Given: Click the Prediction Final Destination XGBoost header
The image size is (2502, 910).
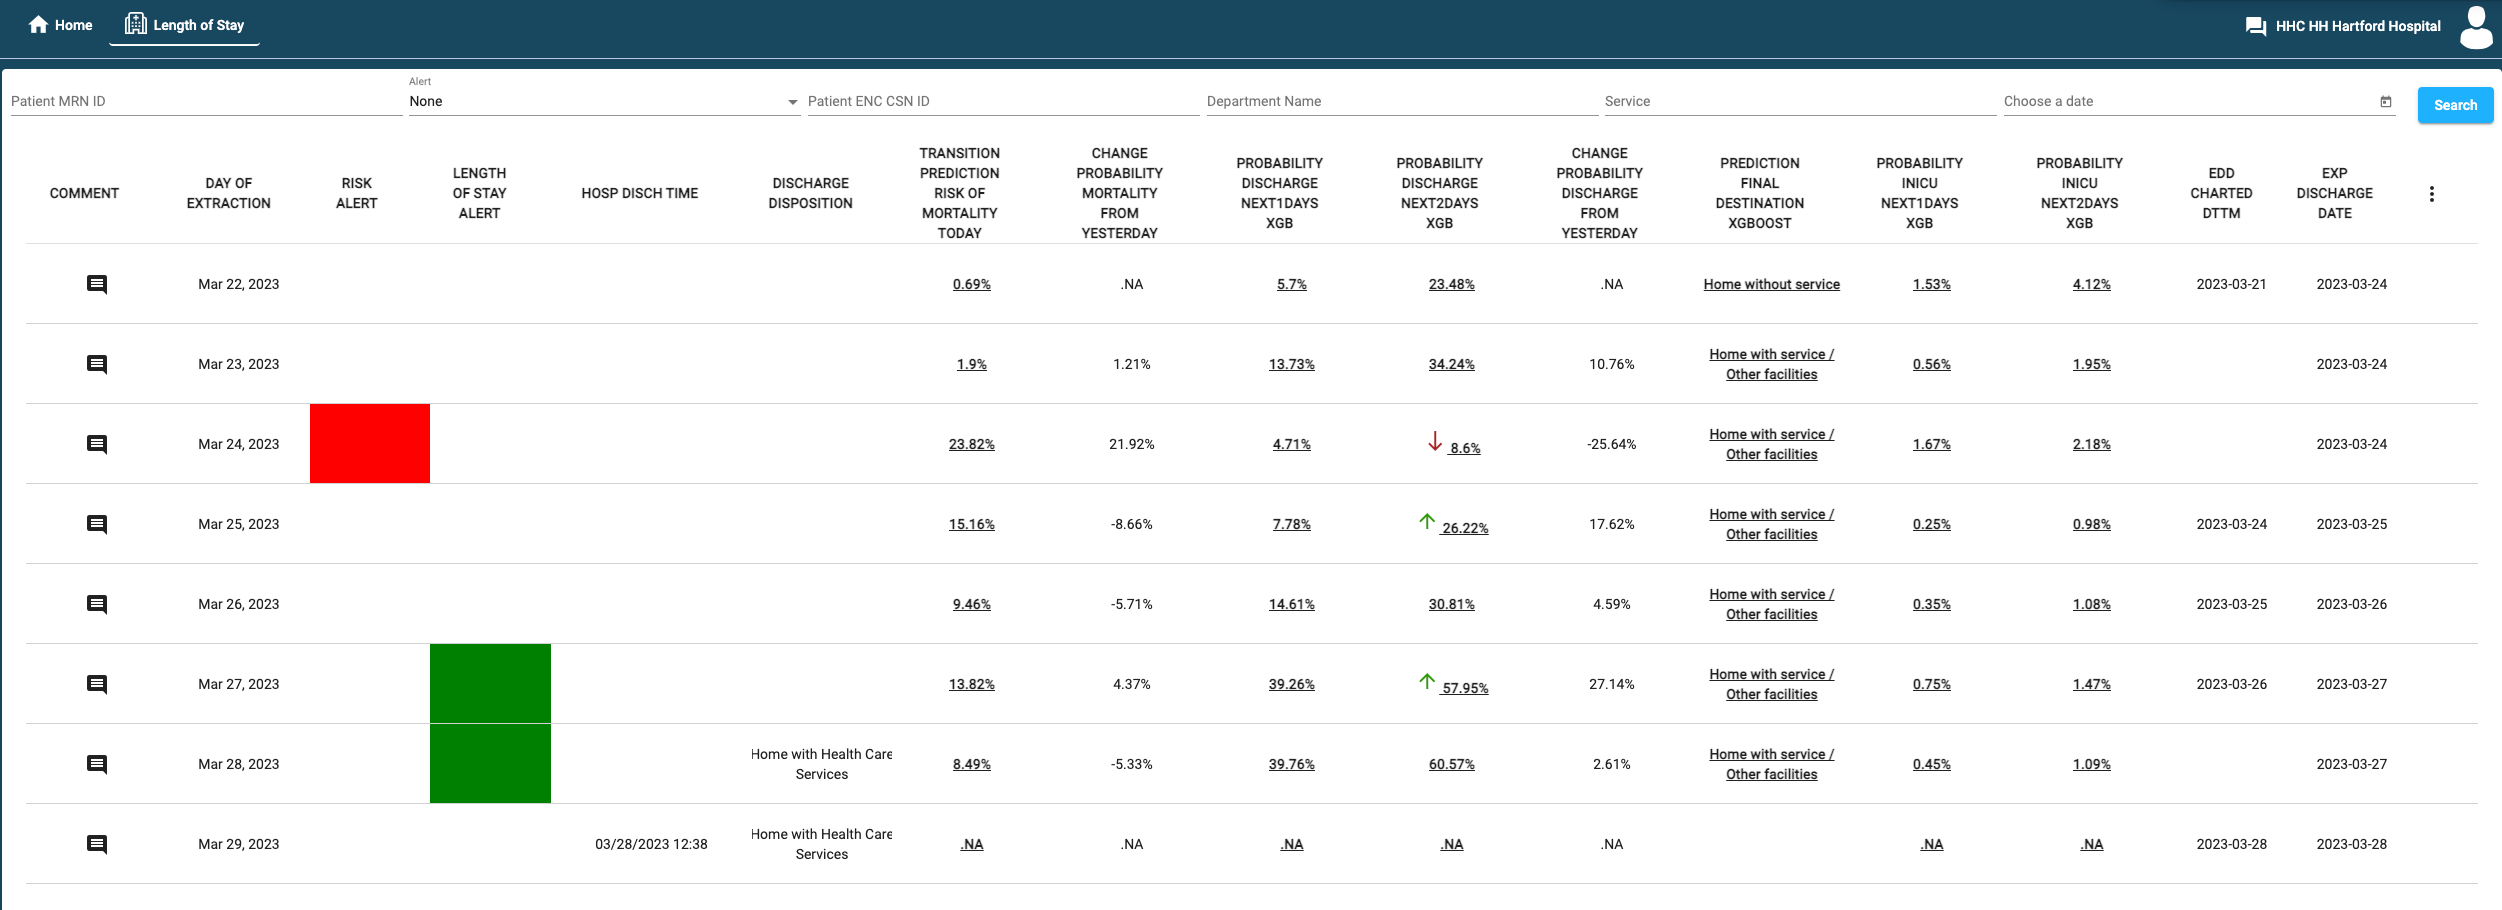Looking at the screenshot, I should tap(1760, 193).
